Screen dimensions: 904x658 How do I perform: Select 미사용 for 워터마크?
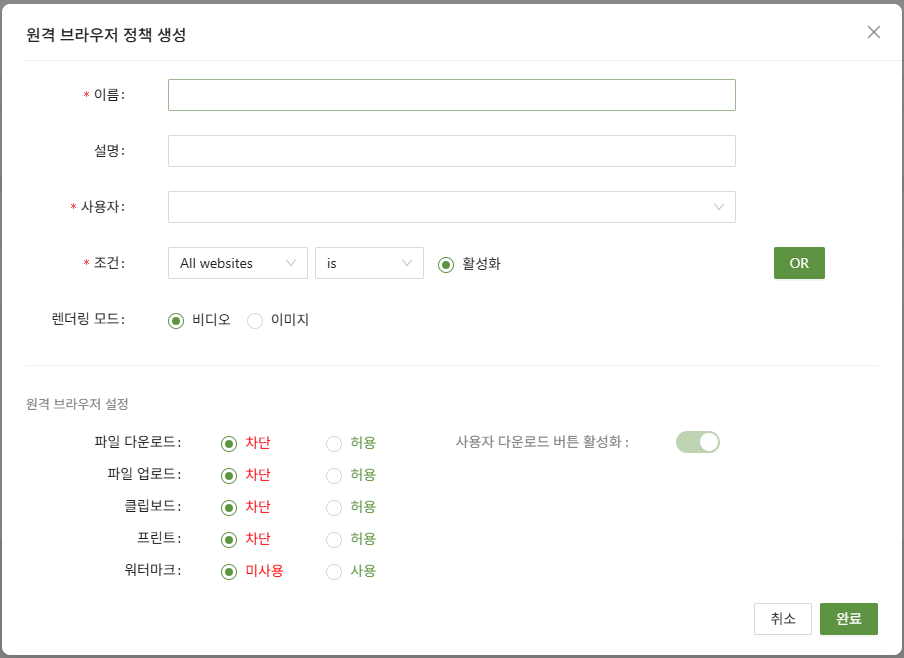coord(229,571)
